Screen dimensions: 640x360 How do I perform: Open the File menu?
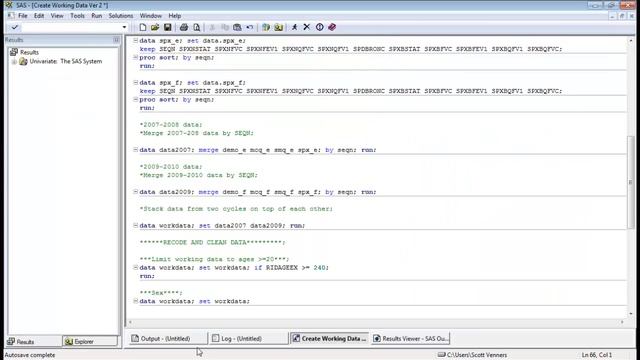pos(22,16)
